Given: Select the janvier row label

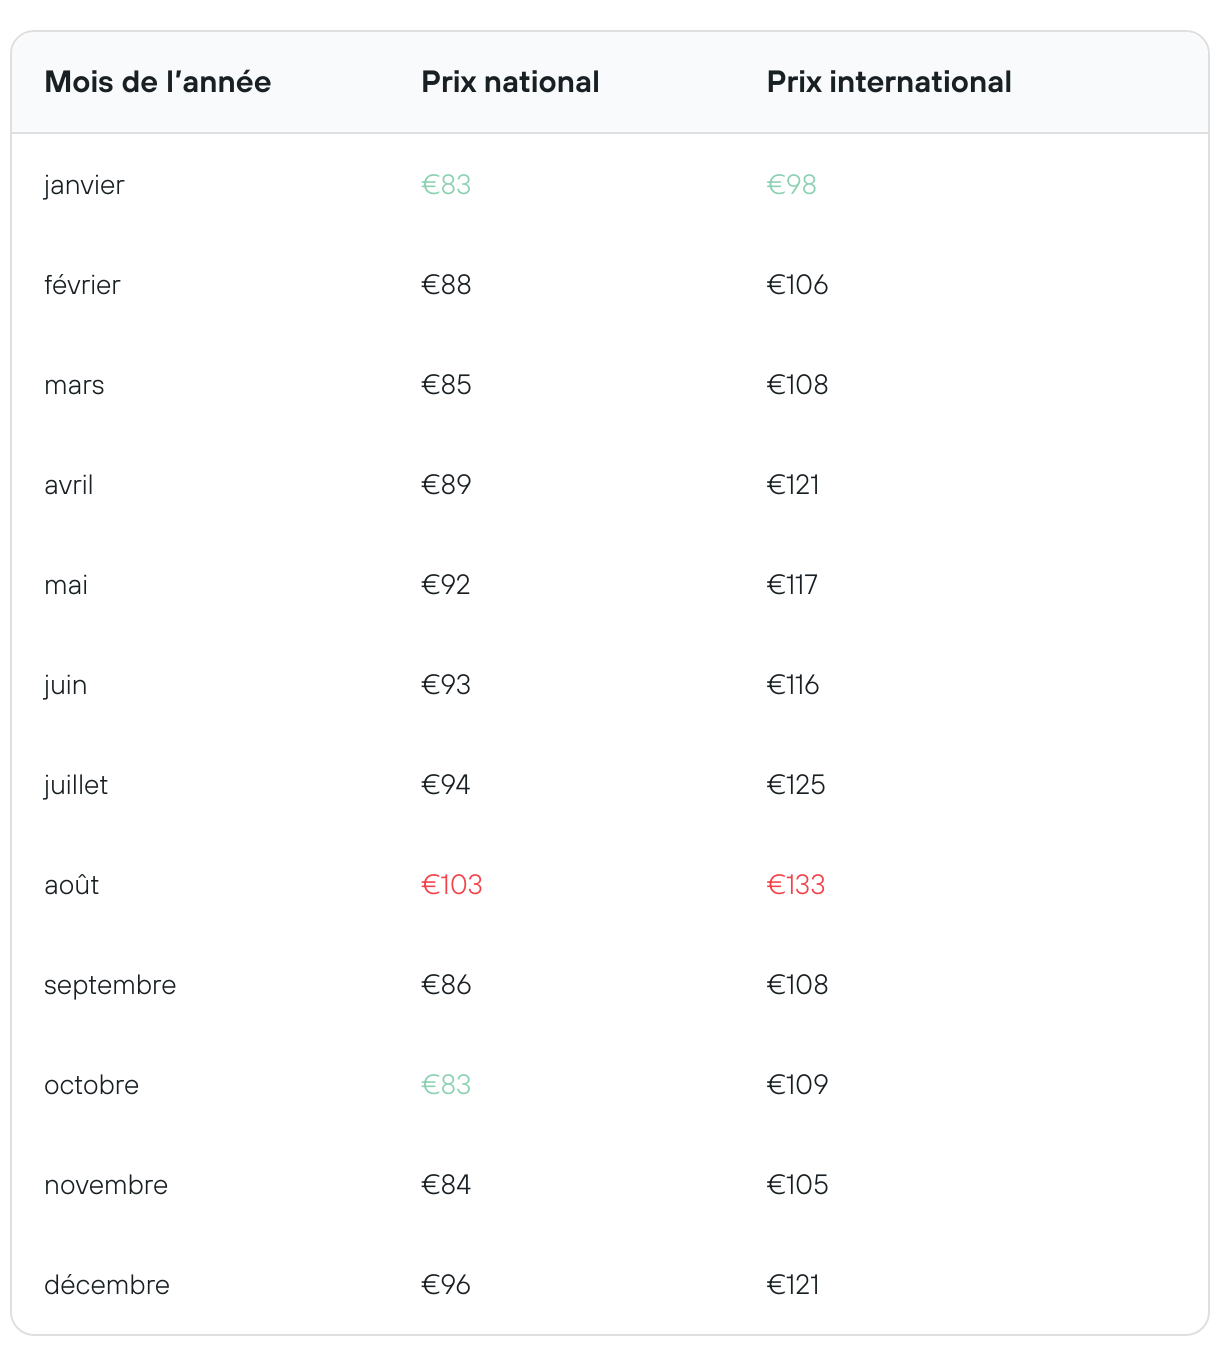Looking at the screenshot, I should (x=84, y=186).
